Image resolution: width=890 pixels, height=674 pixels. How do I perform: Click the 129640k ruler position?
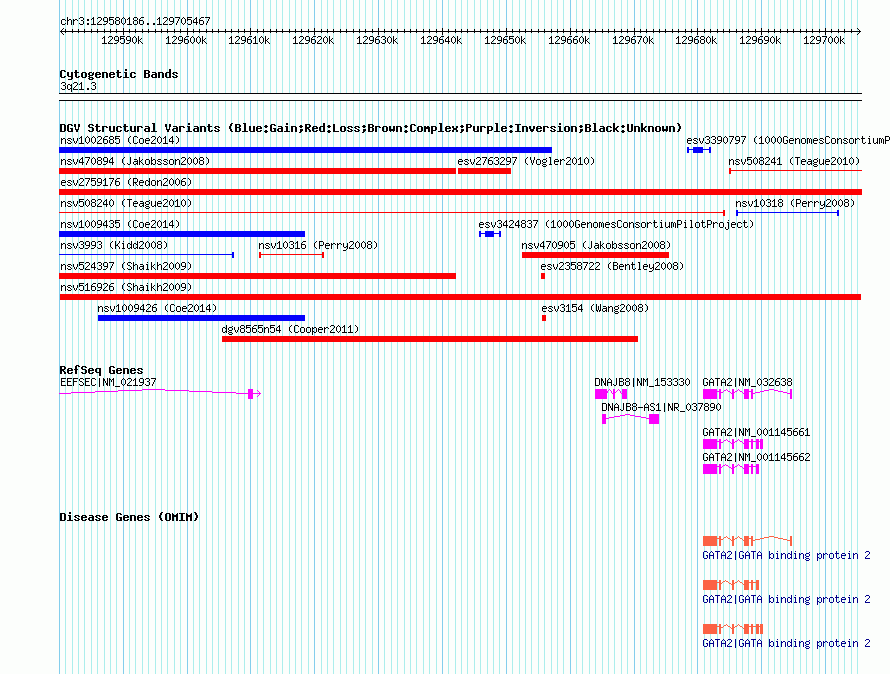441,41
